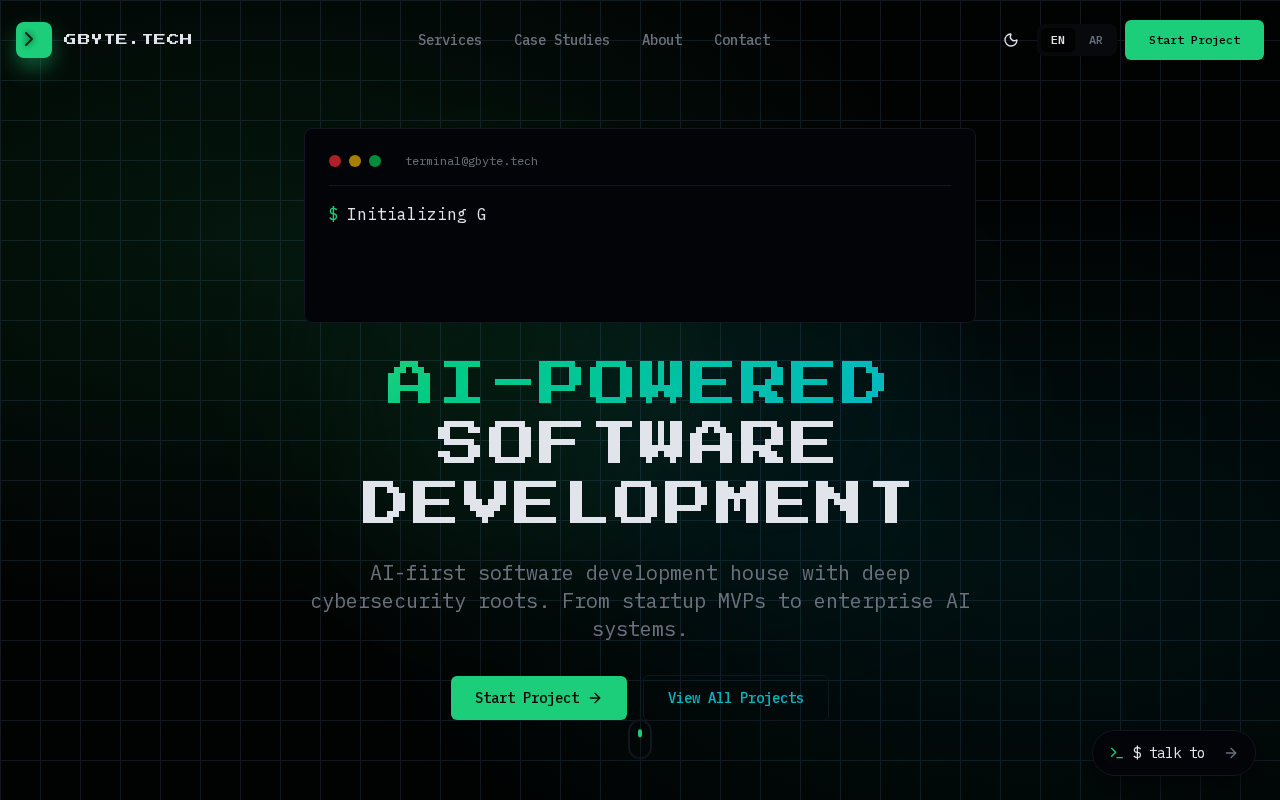Click the green terminal window dot
The height and width of the screenshot is (800, 1280).
pyautogui.click(x=375, y=161)
